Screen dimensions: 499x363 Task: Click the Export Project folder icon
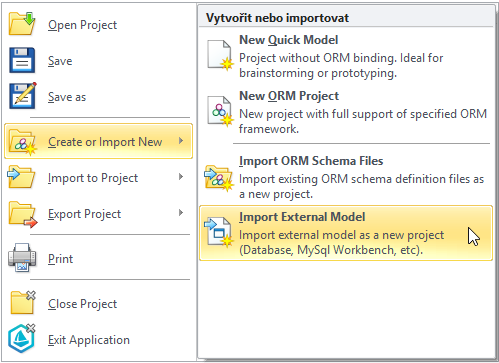pos(23,214)
